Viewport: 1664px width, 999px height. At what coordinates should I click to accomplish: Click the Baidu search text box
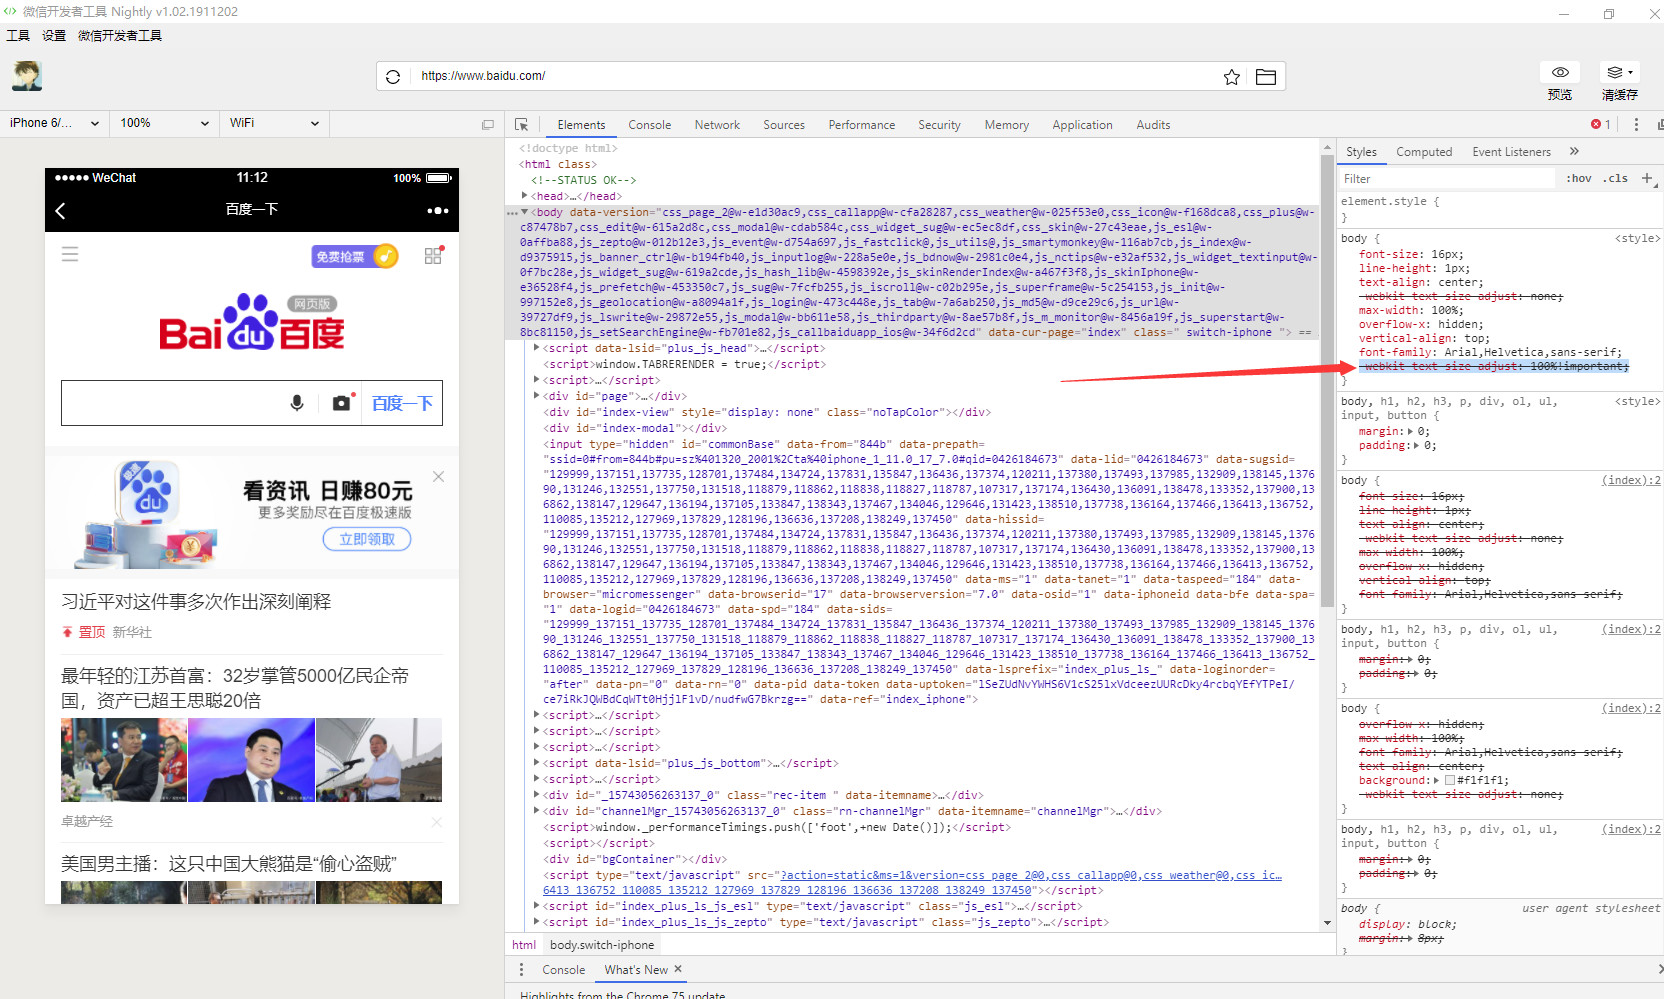coord(172,403)
